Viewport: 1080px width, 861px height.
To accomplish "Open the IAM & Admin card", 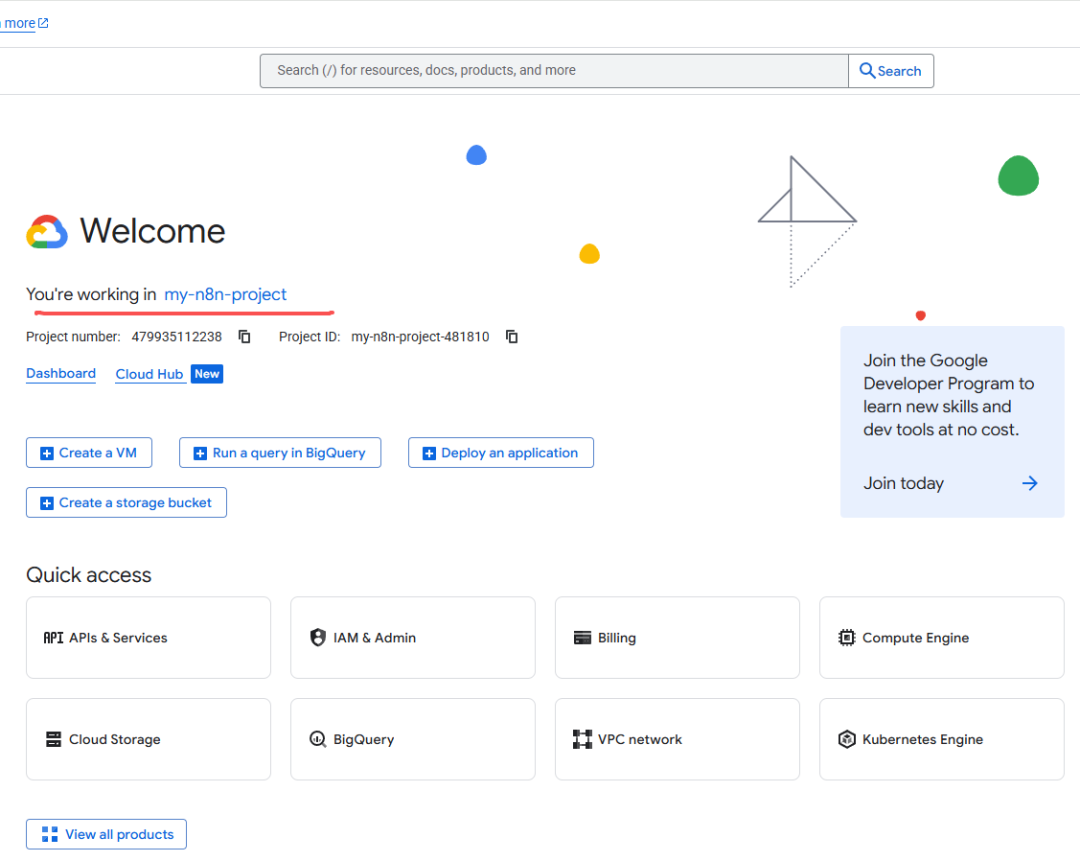I will pyautogui.click(x=412, y=638).
